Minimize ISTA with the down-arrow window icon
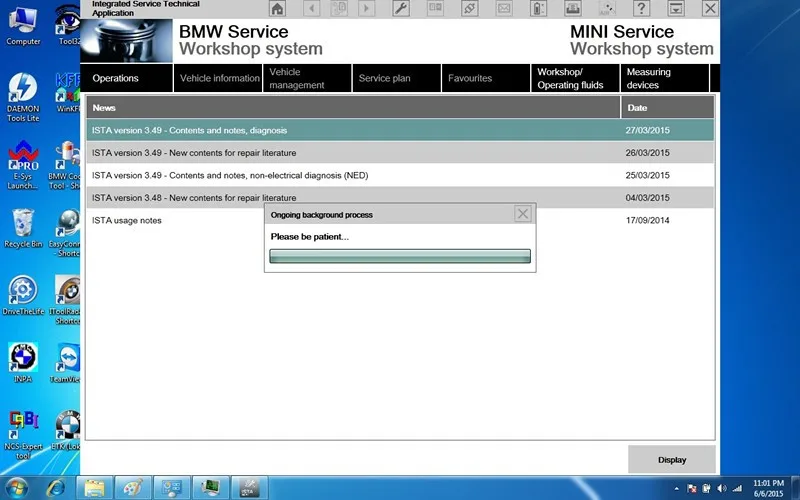This screenshot has height=500, width=800. (x=676, y=8)
